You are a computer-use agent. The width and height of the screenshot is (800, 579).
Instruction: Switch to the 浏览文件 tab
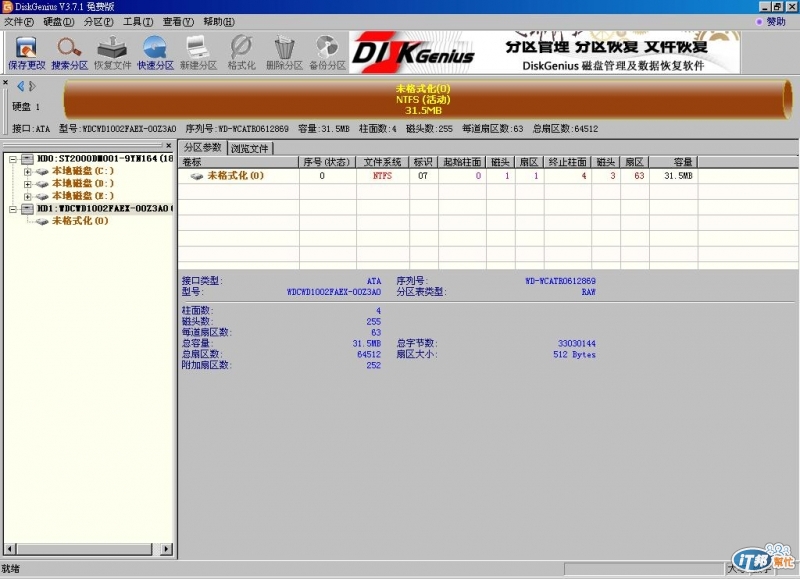249,148
